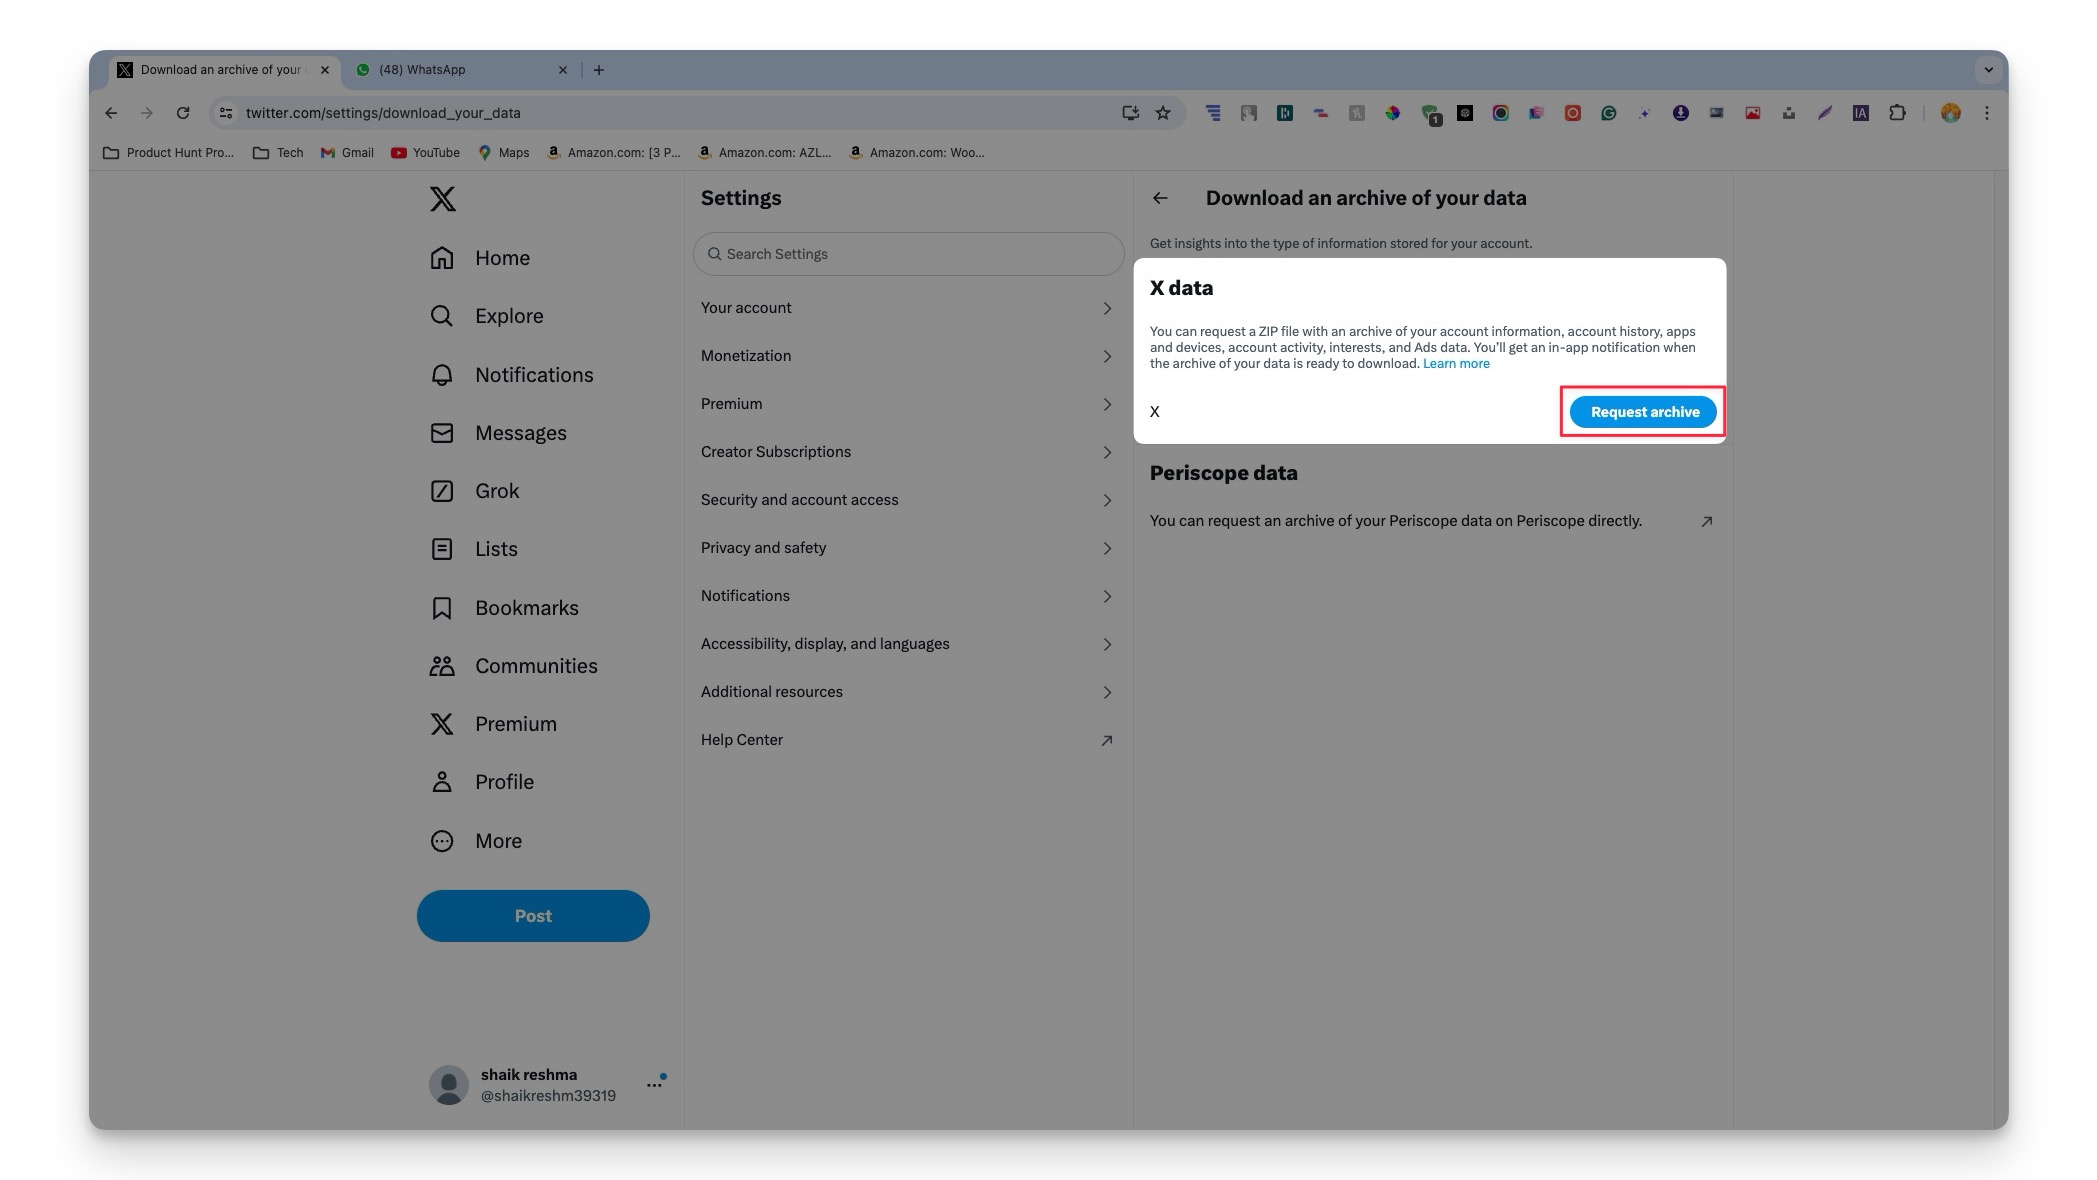Open the Amazon.com: AZL bookmark
Image resolution: width=2097 pixels, height=1180 pixels.
[765, 153]
